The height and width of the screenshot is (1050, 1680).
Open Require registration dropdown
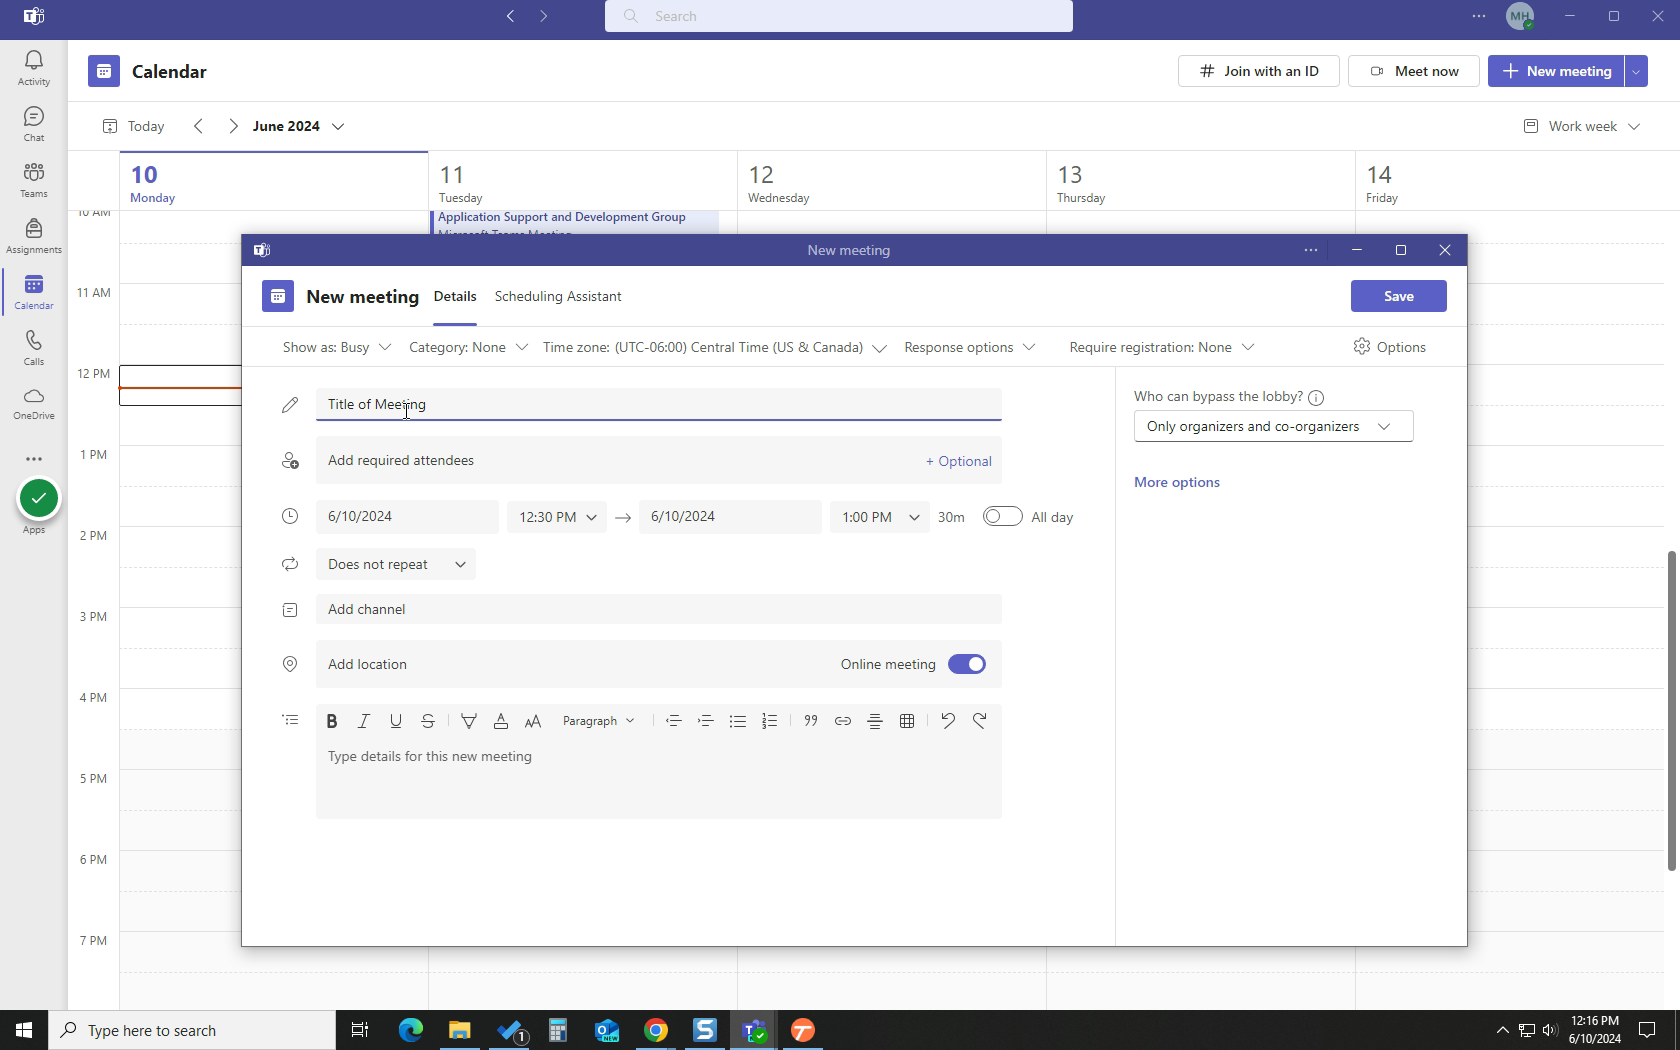[1161, 347]
